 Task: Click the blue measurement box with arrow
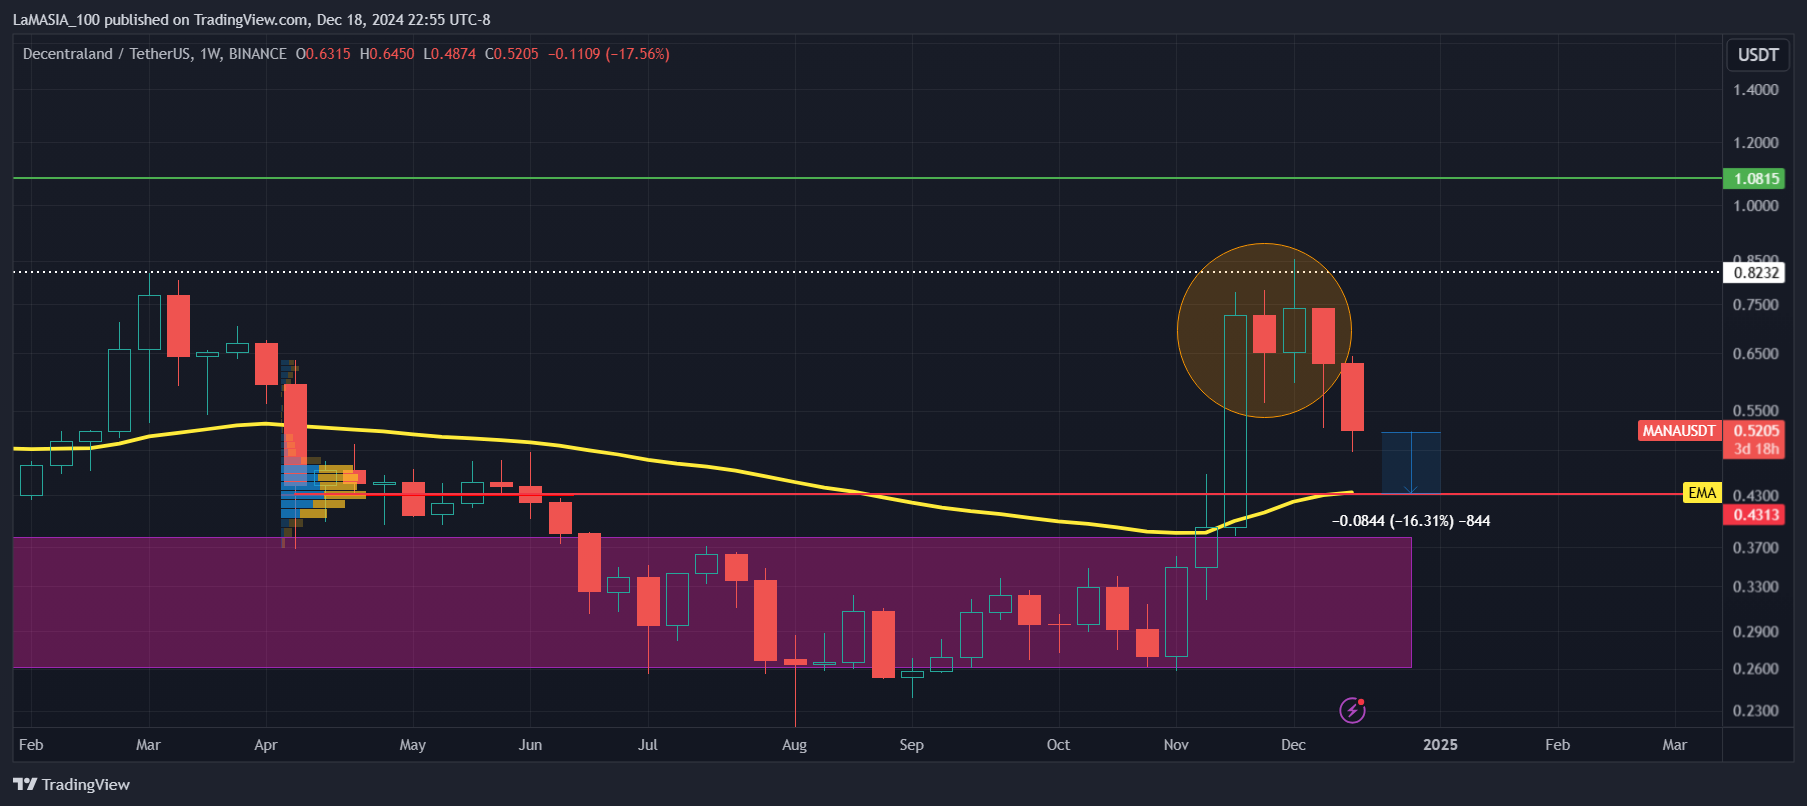click(x=1411, y=463)
